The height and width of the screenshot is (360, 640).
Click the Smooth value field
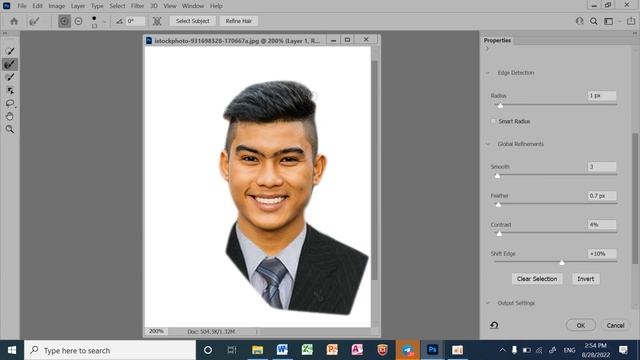tap(602, 167)
